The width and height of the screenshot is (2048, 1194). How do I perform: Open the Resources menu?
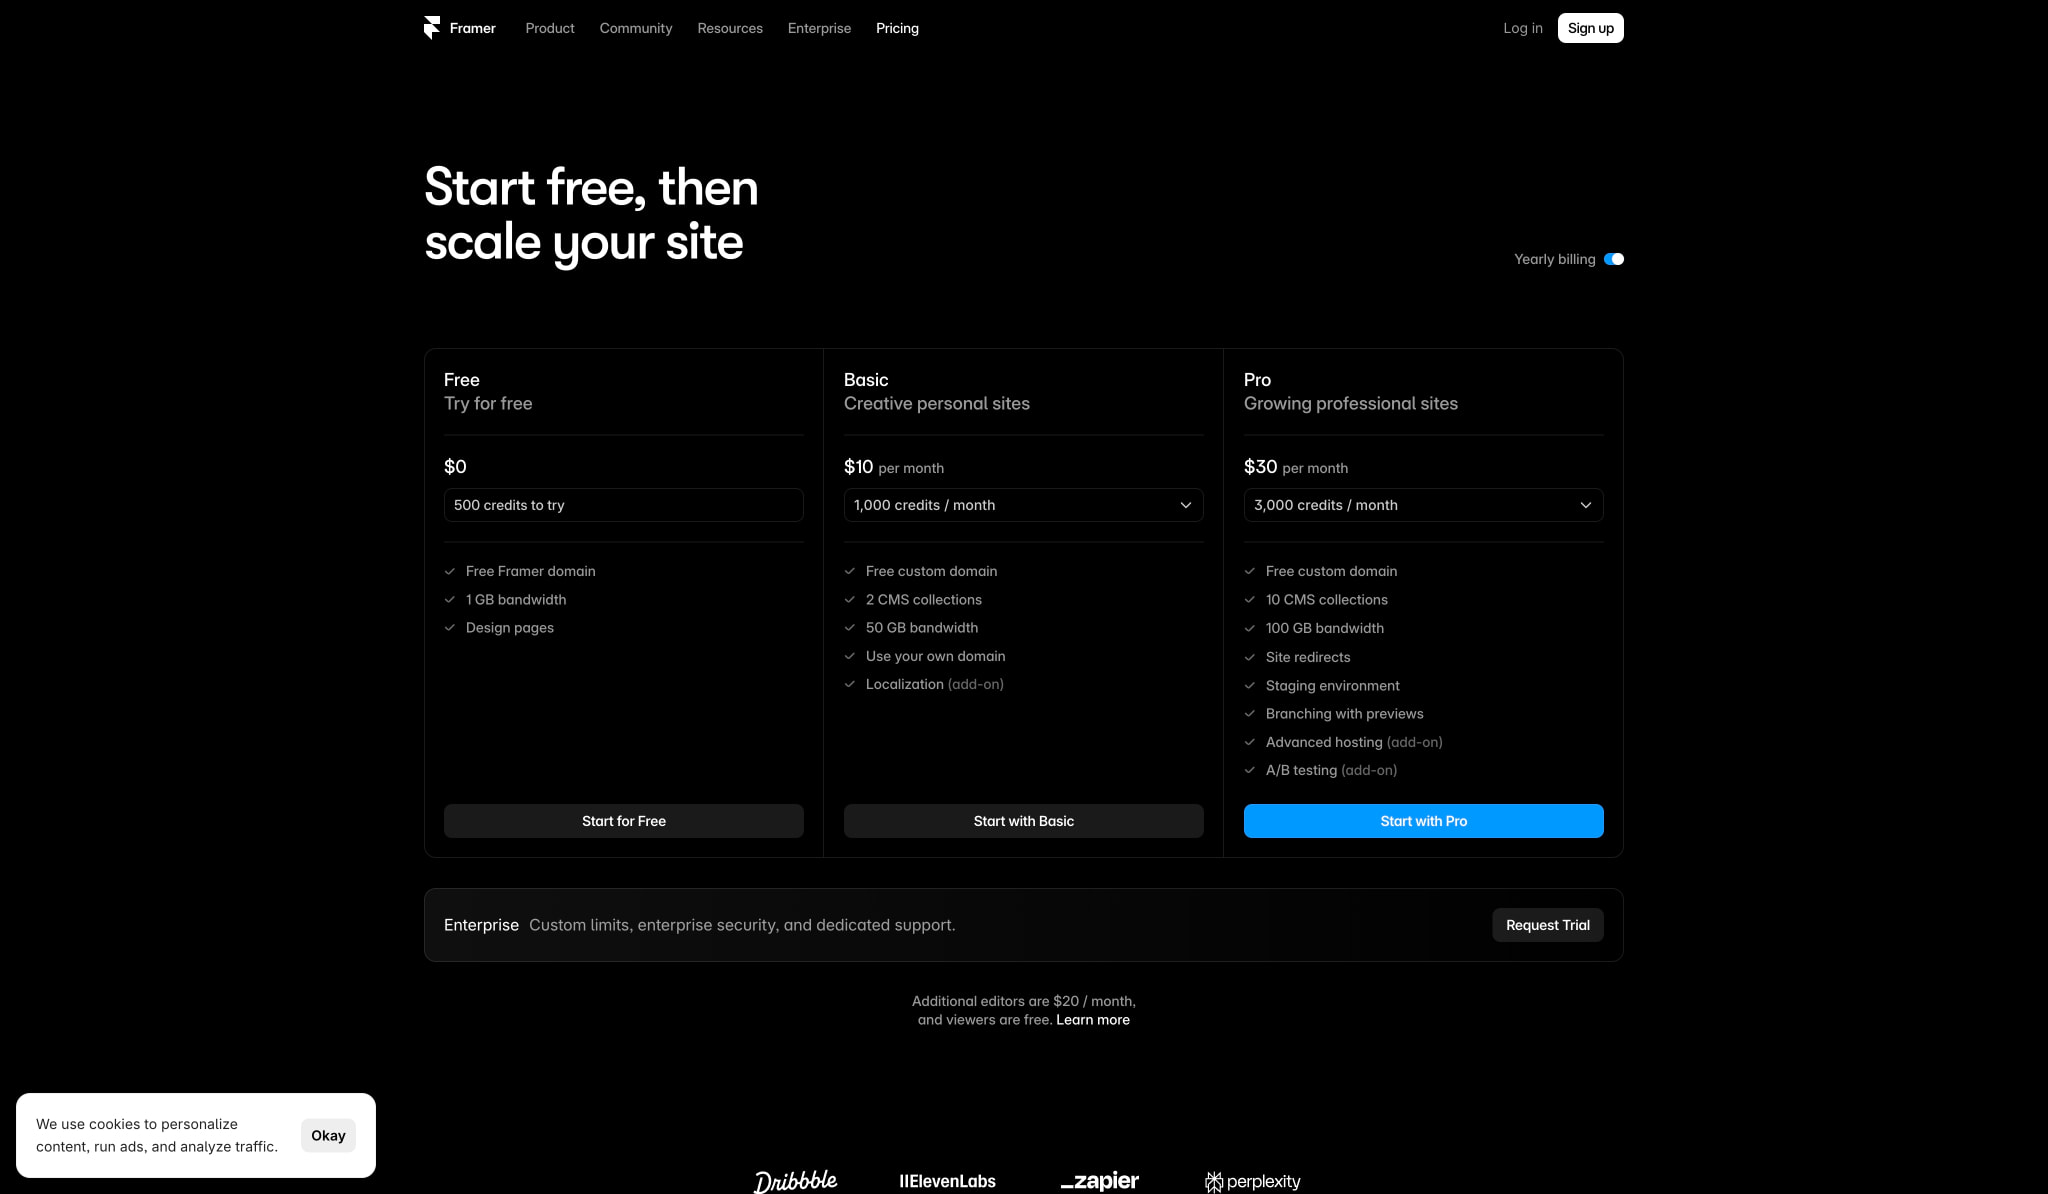pos(730,28)
